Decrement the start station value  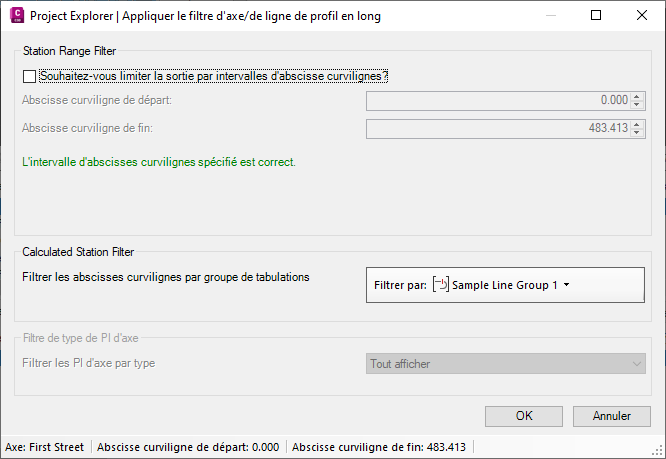[x=637, y=104]
